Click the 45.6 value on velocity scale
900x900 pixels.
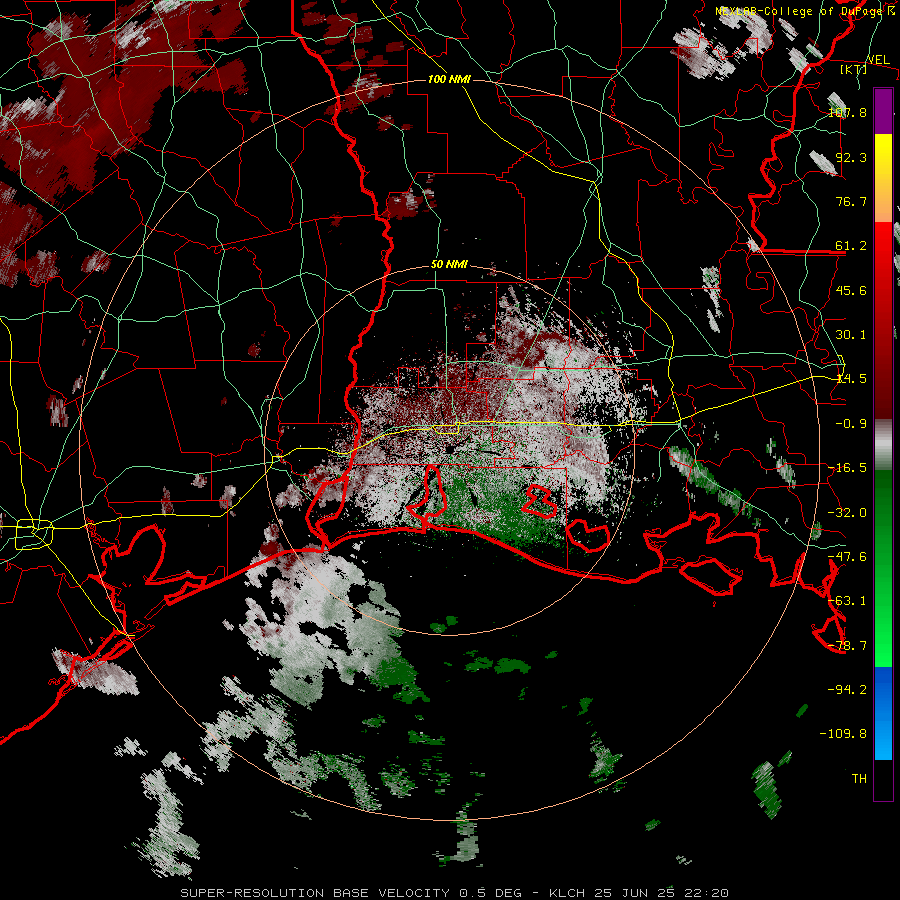[x=851, y=290]
